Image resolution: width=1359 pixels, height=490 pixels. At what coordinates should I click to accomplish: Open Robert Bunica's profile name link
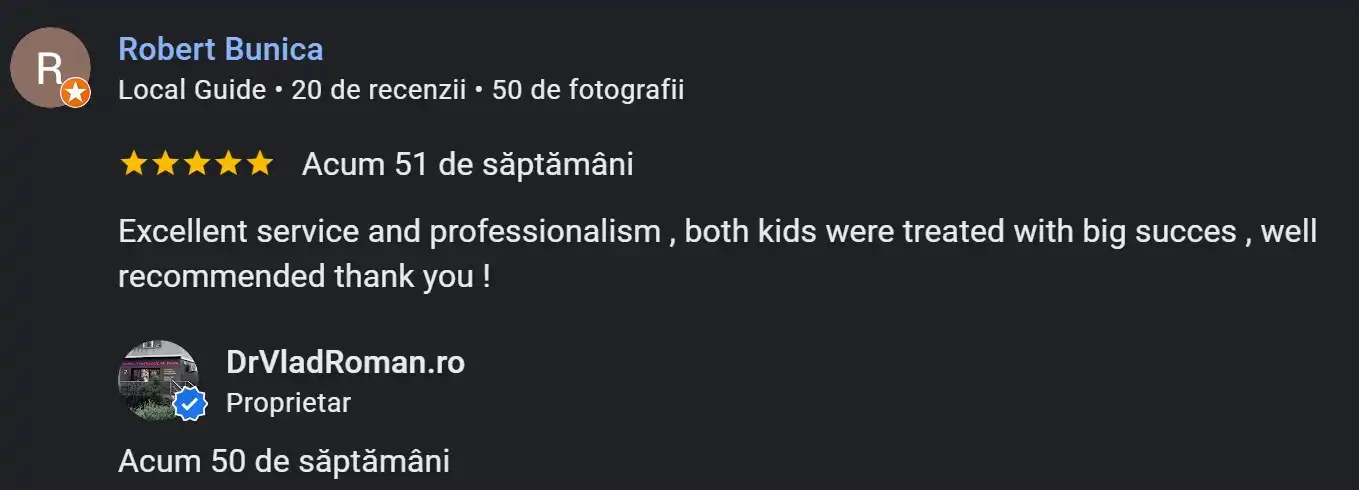[220, 48]
